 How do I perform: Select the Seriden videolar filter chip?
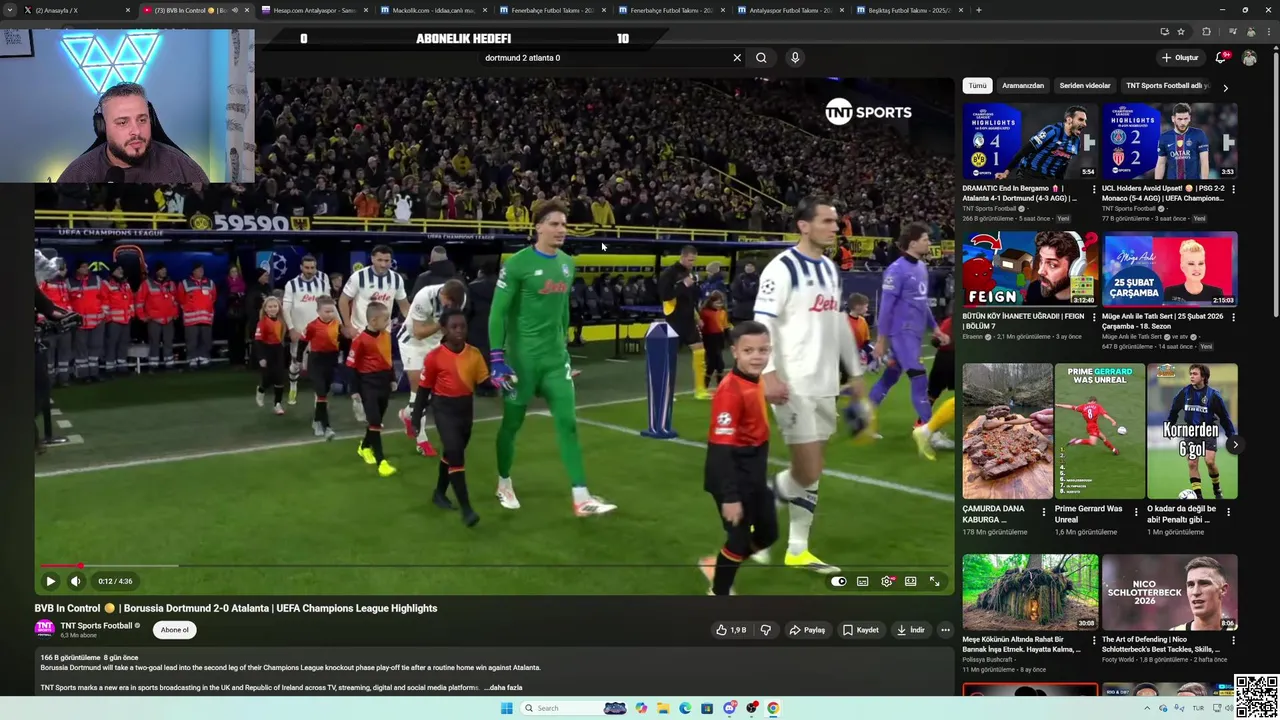1085,86
